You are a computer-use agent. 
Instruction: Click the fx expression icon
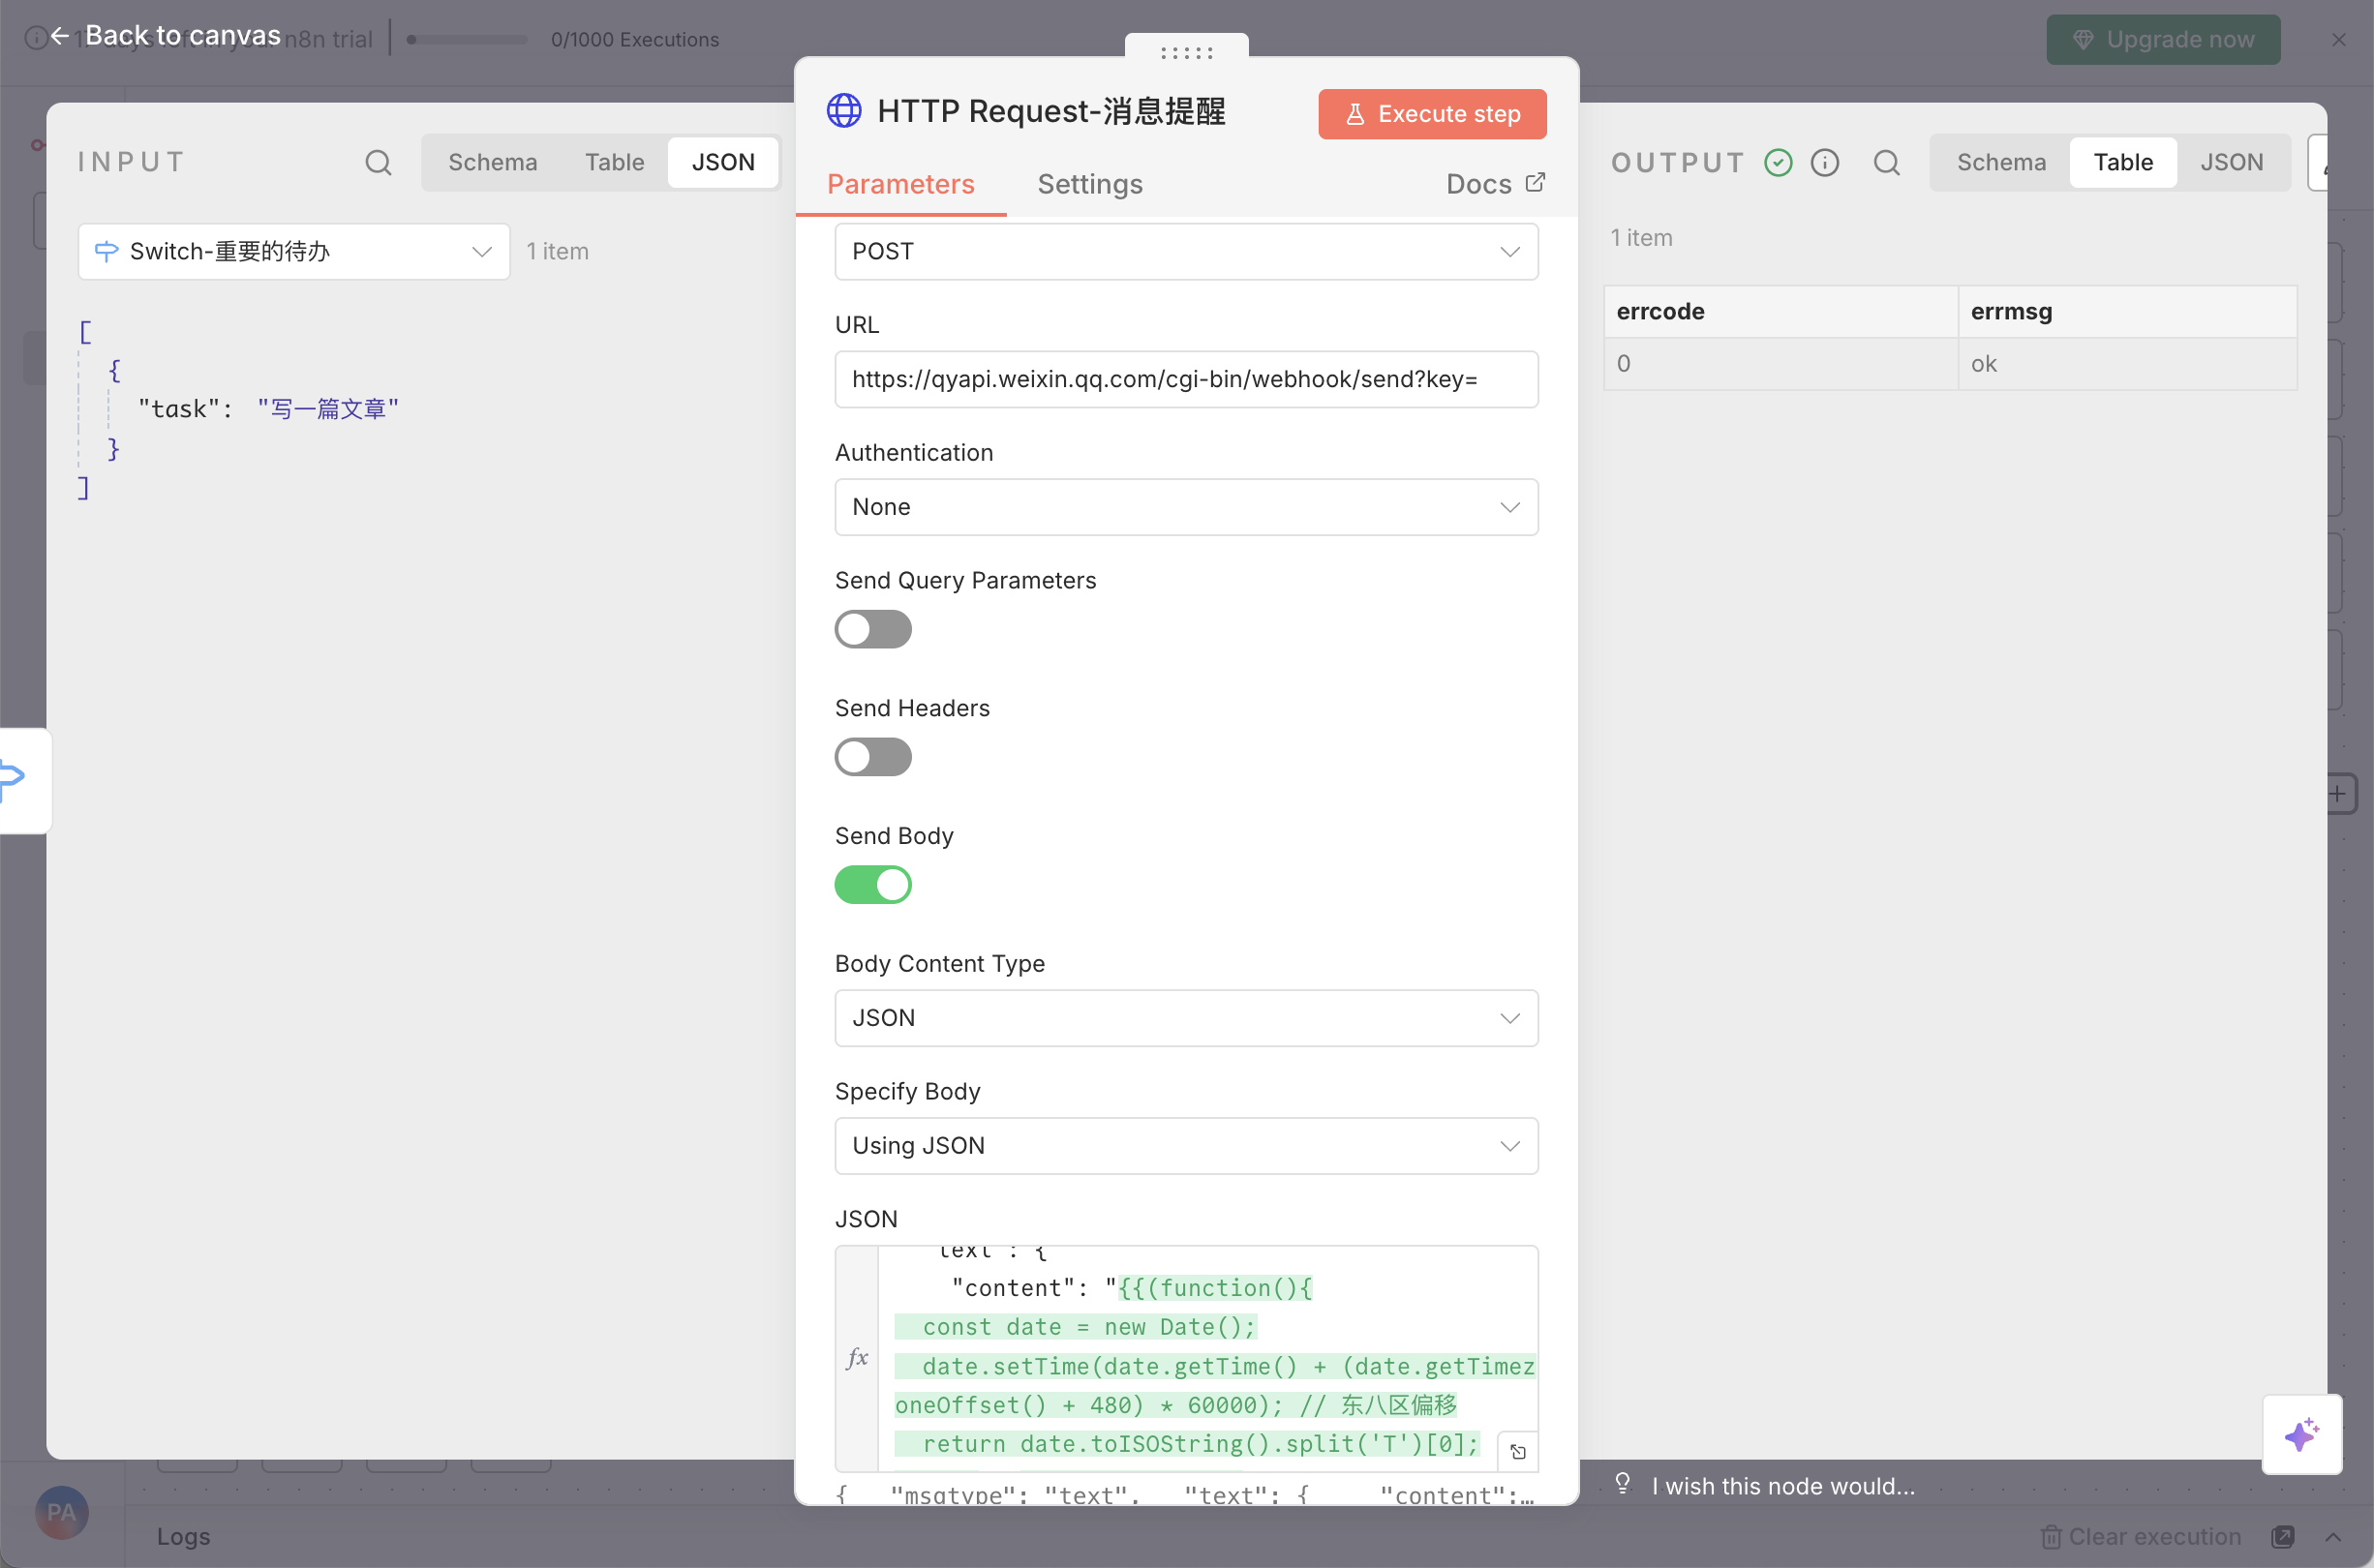[857, 1357]
